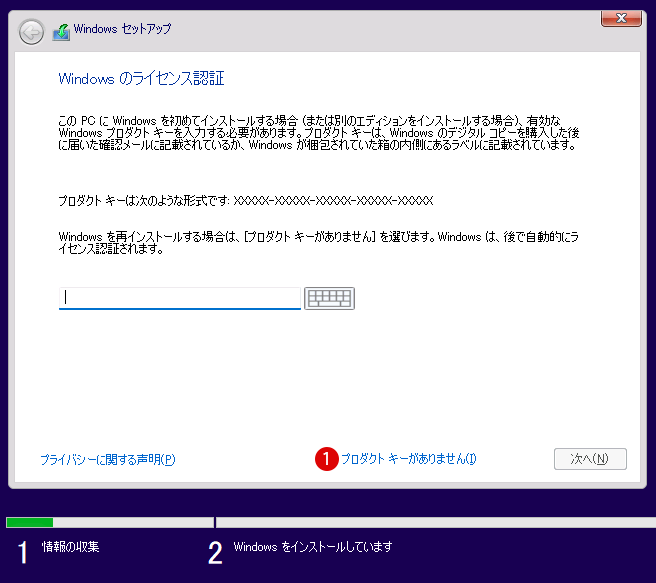Click step 2 Windows をインストールしています label
This screenshot has height=583, width=656.
point(313,547)
